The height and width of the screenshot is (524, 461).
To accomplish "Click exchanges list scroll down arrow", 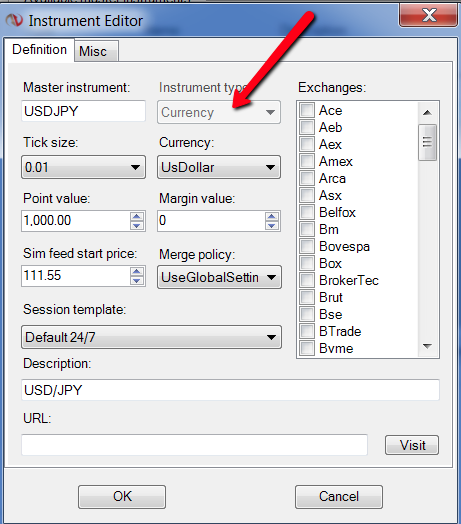I will tap(427, 346).
